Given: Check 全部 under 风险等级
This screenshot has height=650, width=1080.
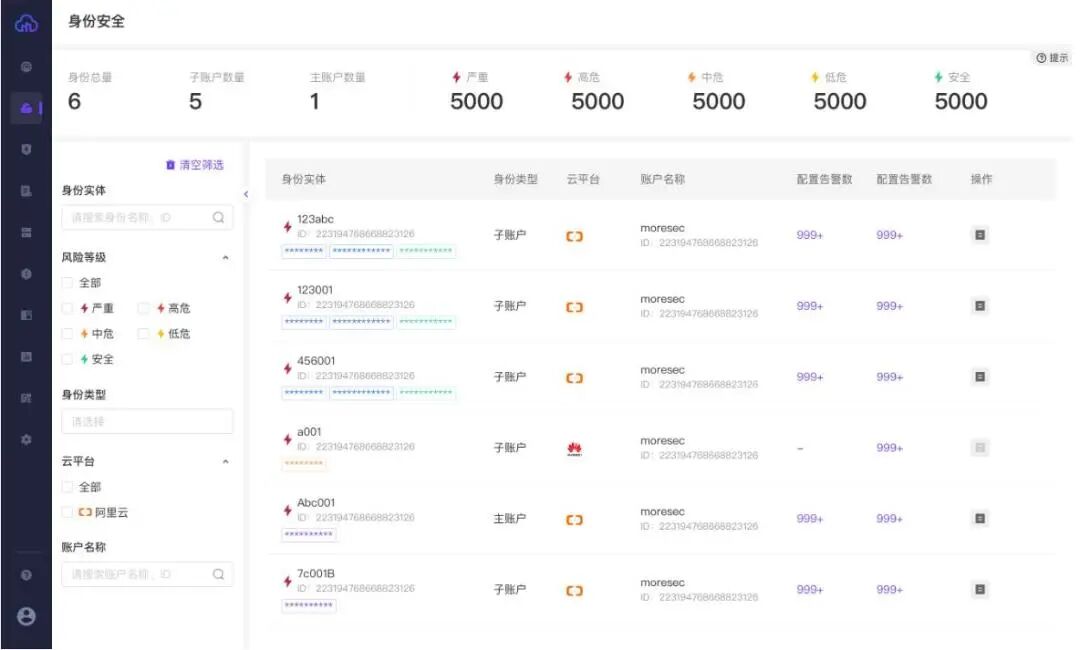Looking at the screenshot, I should point(68,282).
